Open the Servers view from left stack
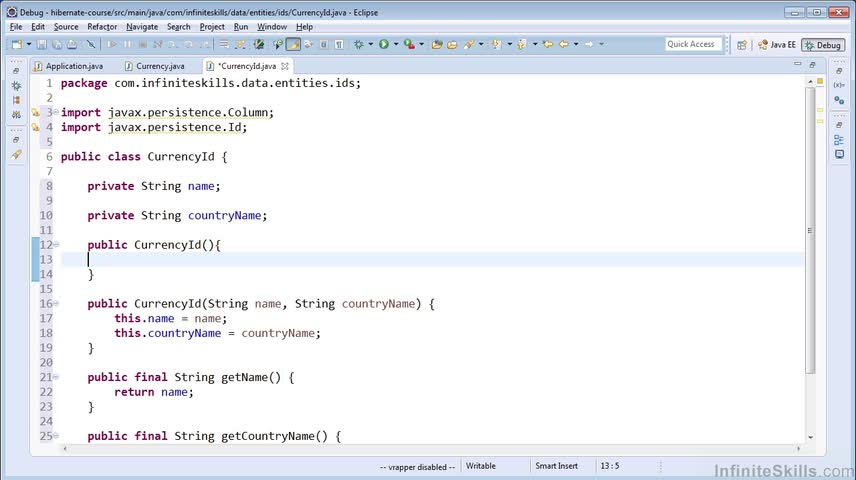 tap(16, 115)
